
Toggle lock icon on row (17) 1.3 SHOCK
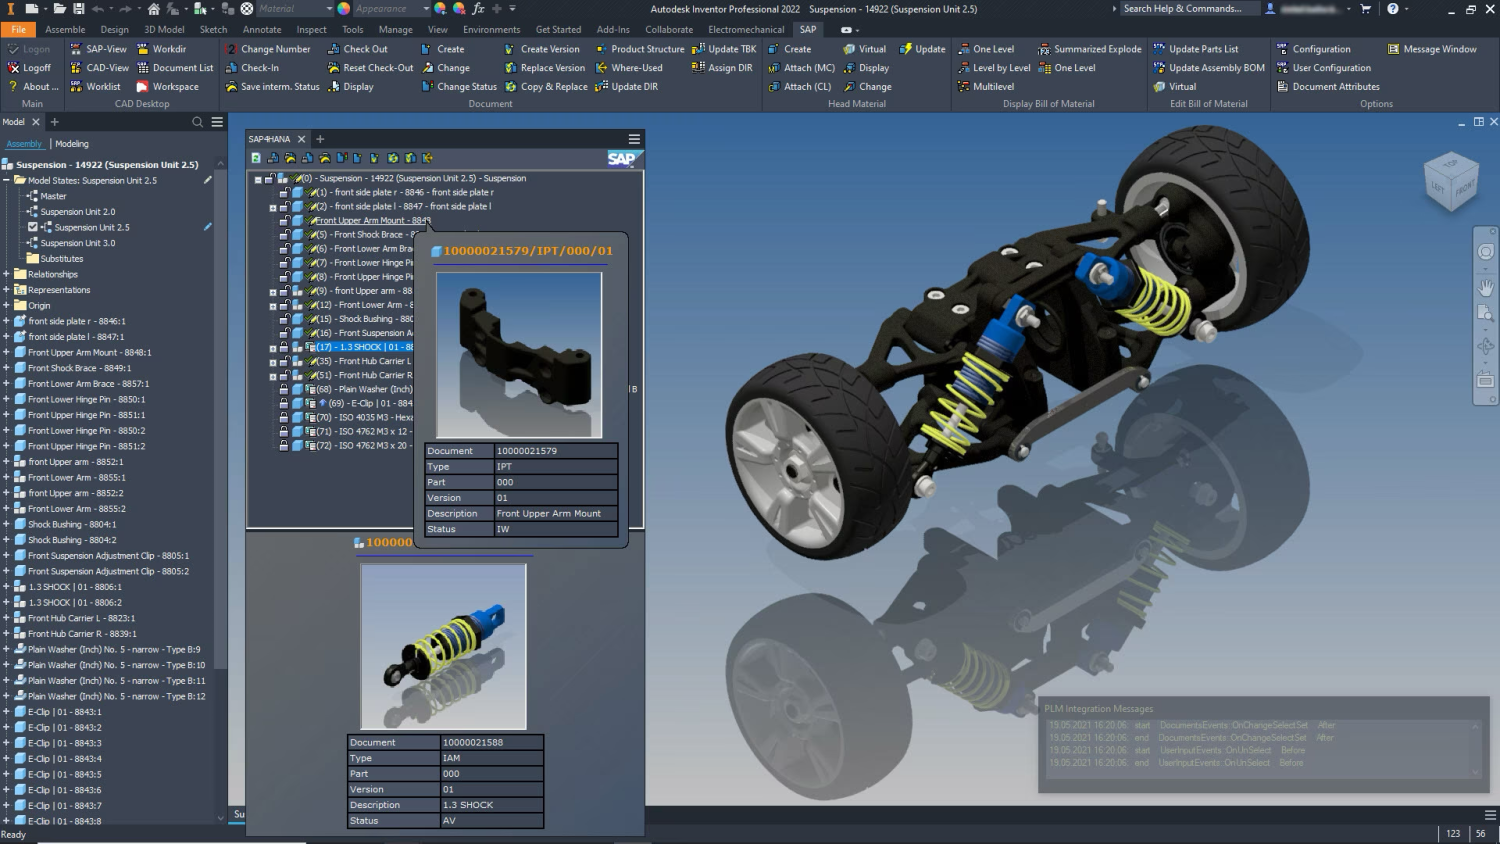pyautogui.click(x=284, y=347)
